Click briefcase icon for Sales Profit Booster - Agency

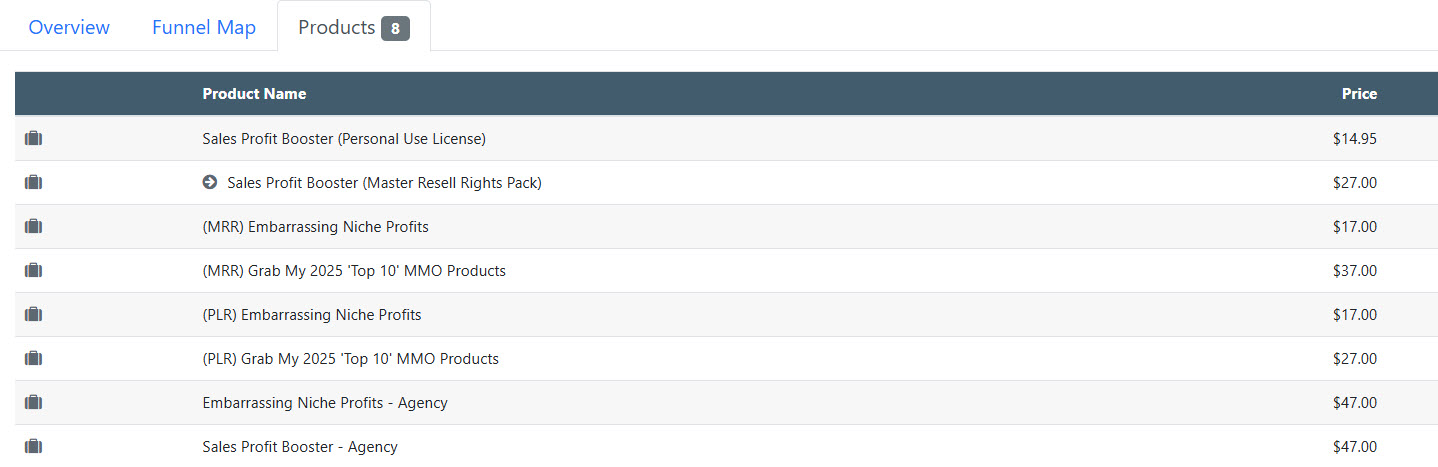coord(33,446)
